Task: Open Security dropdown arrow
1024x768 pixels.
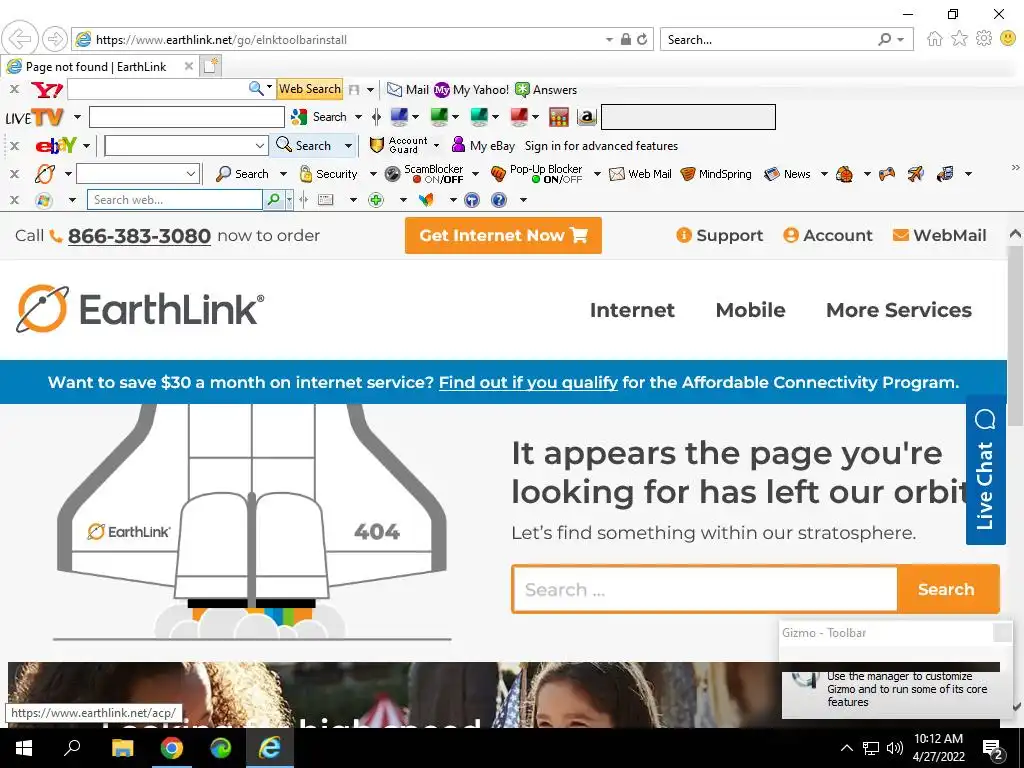Action: (373, 174)
